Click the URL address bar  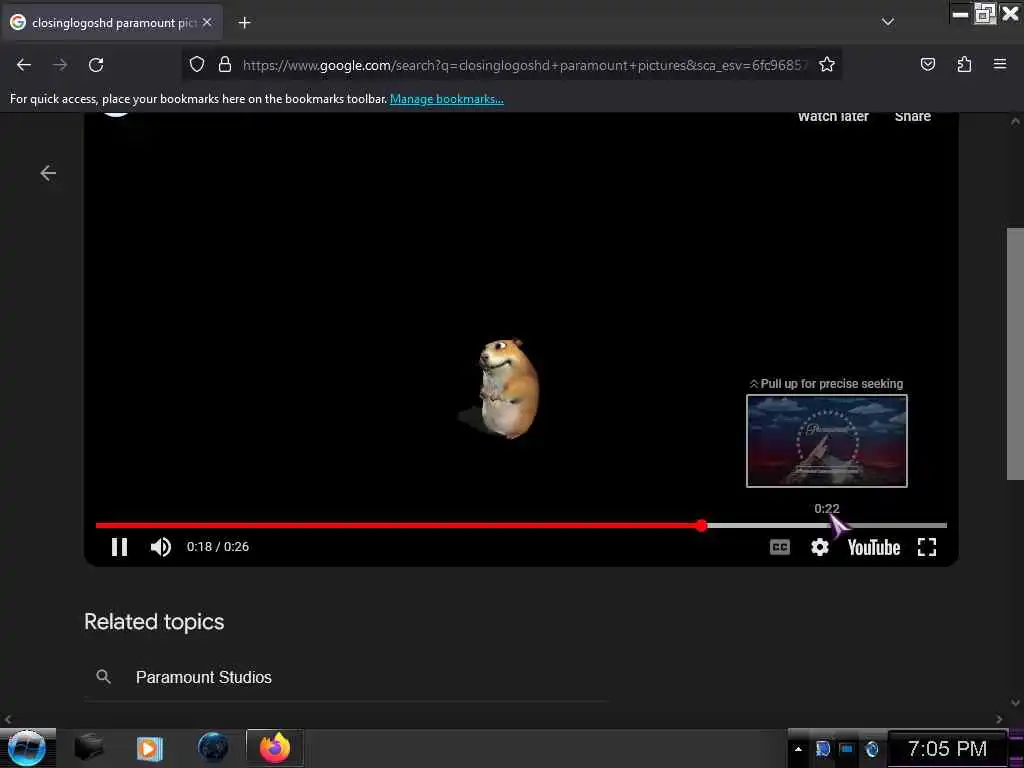525,65
